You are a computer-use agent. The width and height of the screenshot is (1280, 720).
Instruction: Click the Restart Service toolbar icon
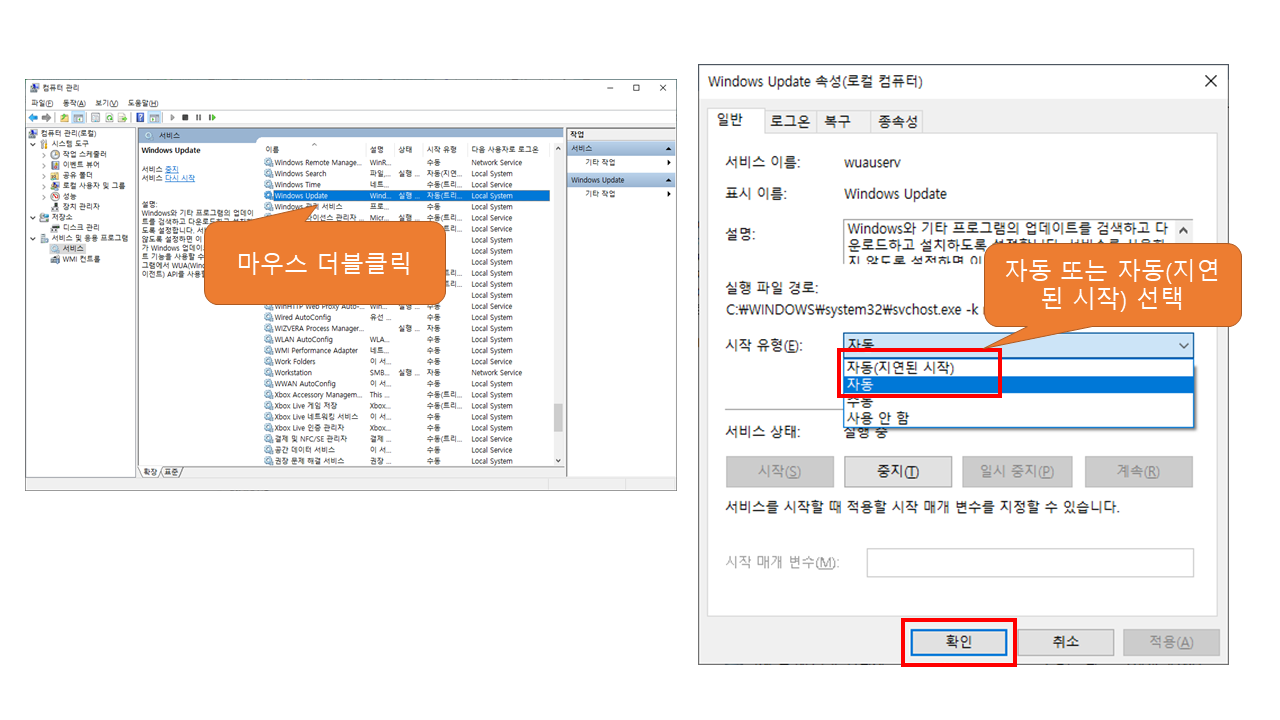212,118
